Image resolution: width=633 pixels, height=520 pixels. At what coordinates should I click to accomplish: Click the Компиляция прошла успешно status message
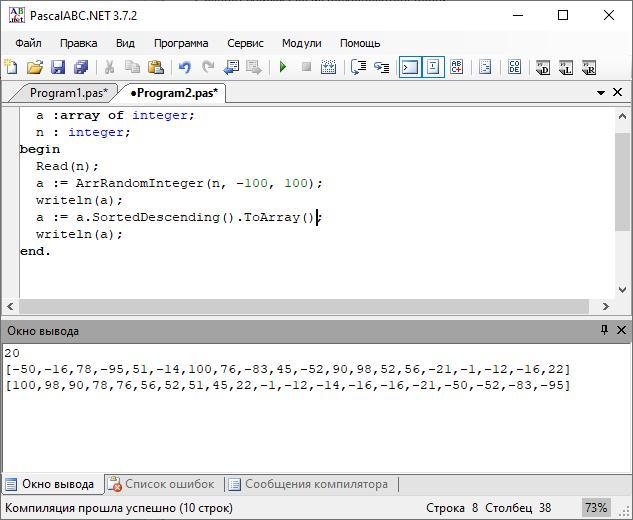119,508
